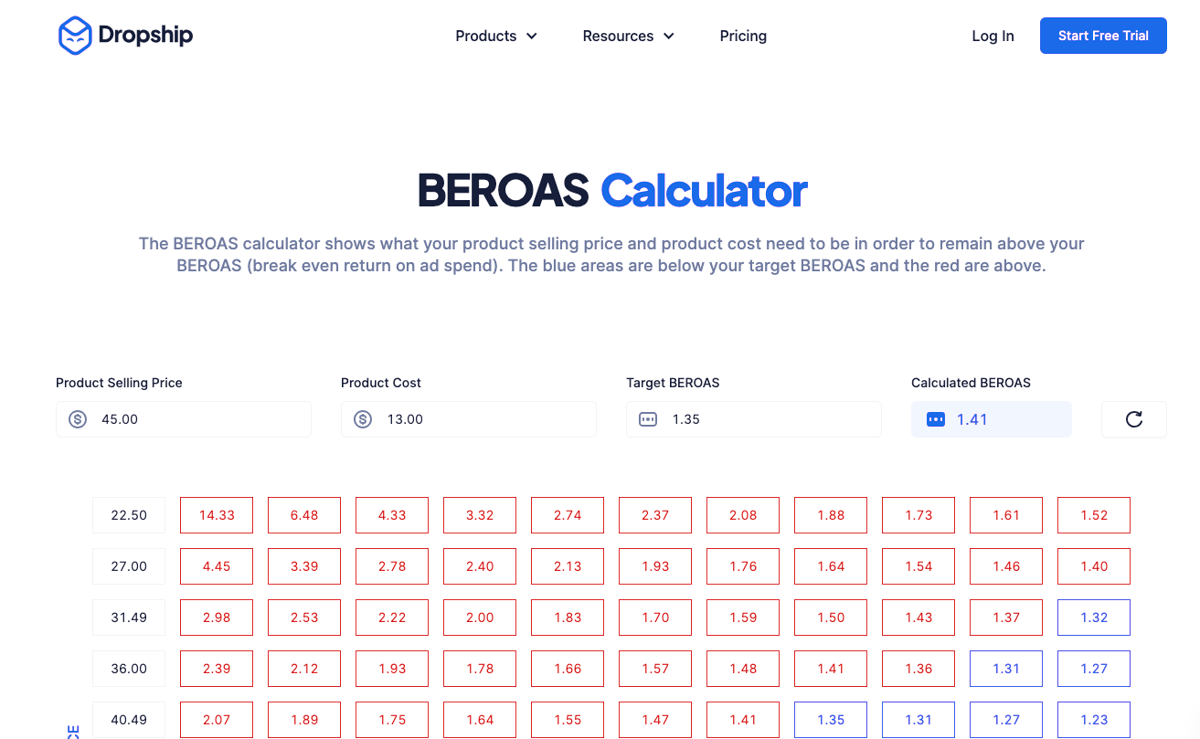The height and width of the screenshot is (739, 1200).
Task: Select the blue 1.35 cell
Action: [831, 719]
